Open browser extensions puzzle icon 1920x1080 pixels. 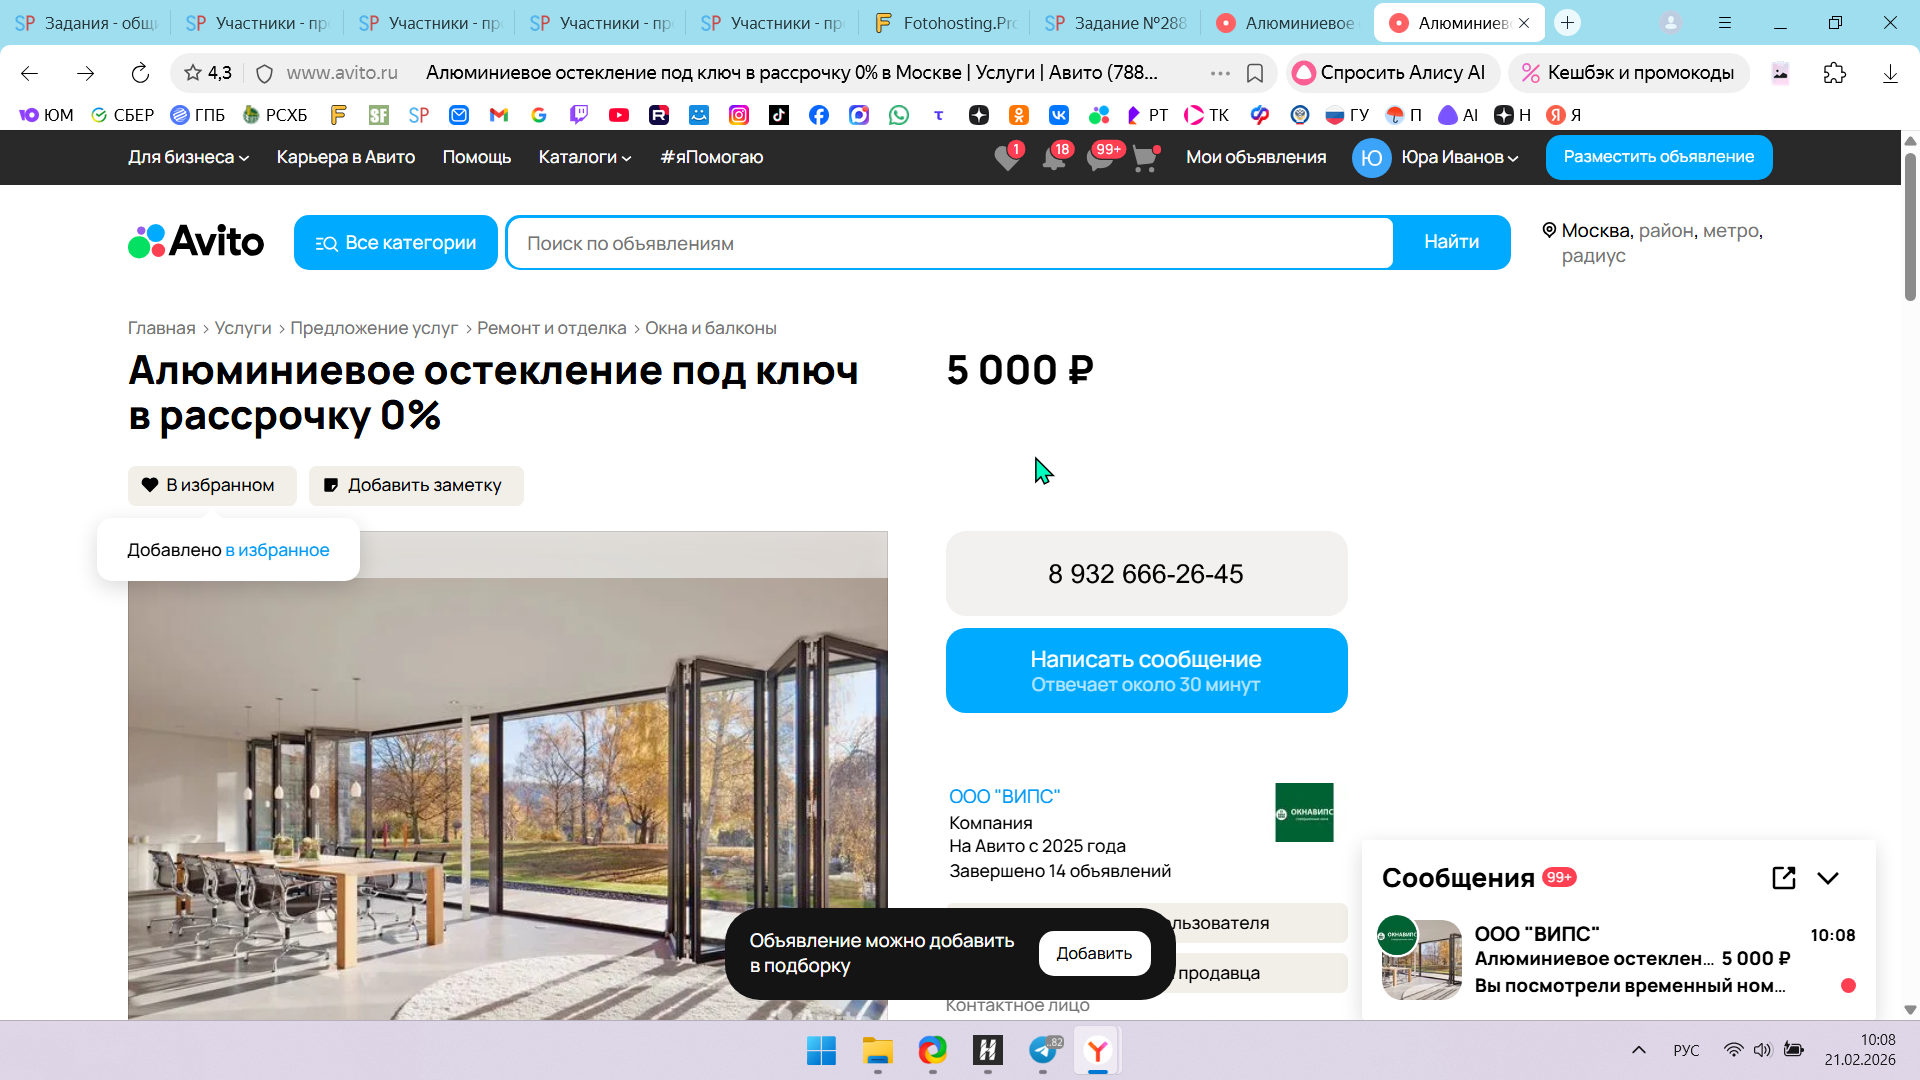click(x=1834, y=73)
